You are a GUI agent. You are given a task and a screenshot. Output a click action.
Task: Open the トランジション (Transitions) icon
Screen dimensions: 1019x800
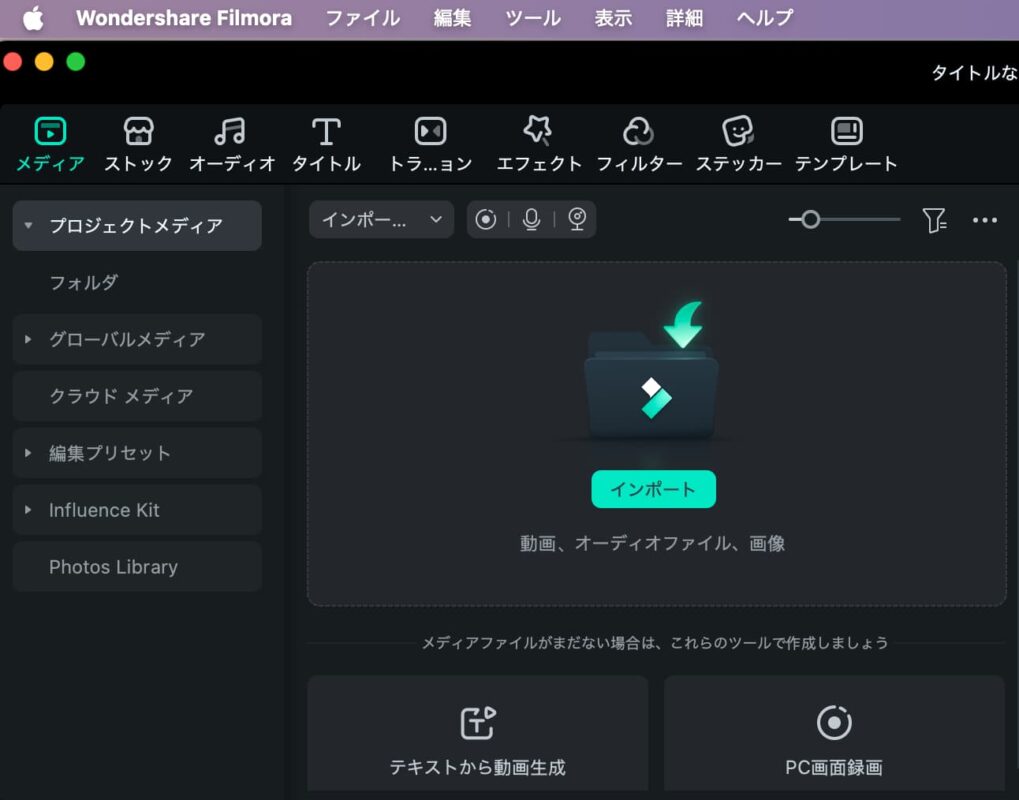pos(430,131)
